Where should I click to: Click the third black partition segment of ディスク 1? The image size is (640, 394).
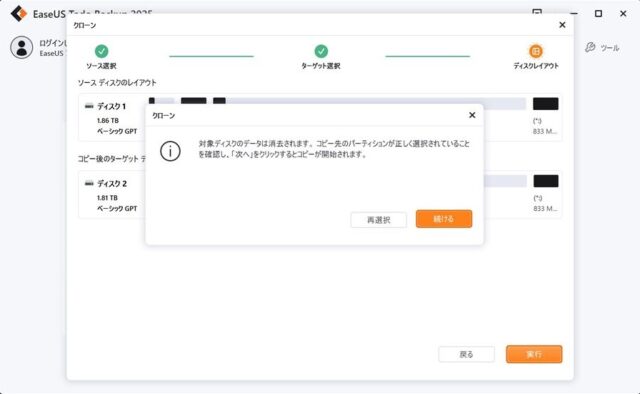point(219,101)
